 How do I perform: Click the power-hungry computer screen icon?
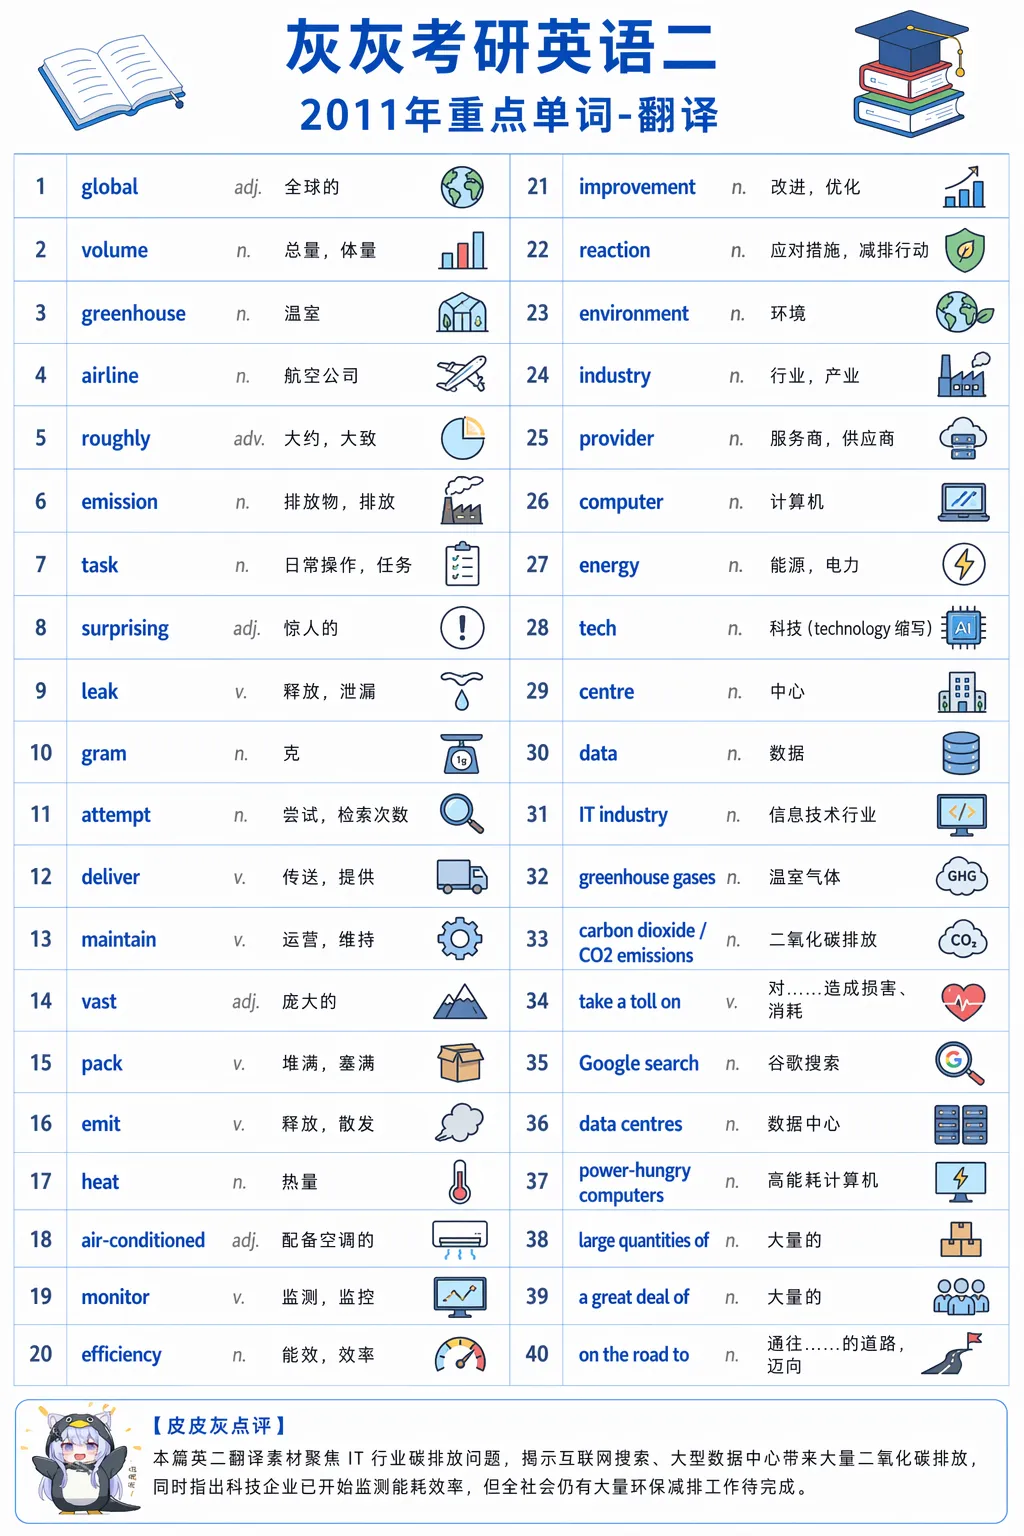coord(960,1181)
